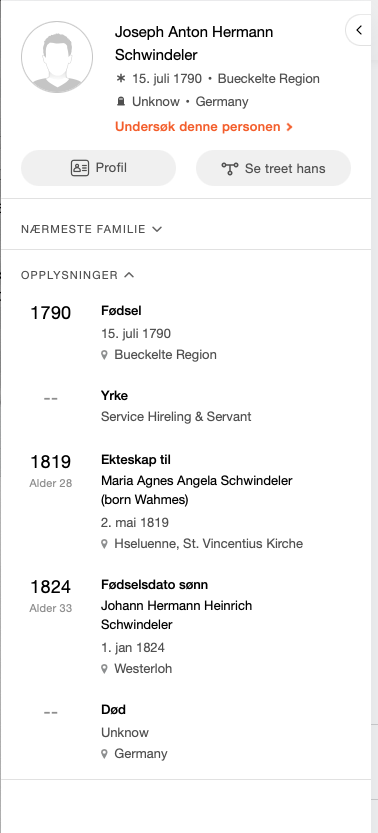Image resolution: width=378 pixels, height=833 pixels.
Task: Open spouse Maria Agnes Angela Schwindeler
Action: [197, 490]
